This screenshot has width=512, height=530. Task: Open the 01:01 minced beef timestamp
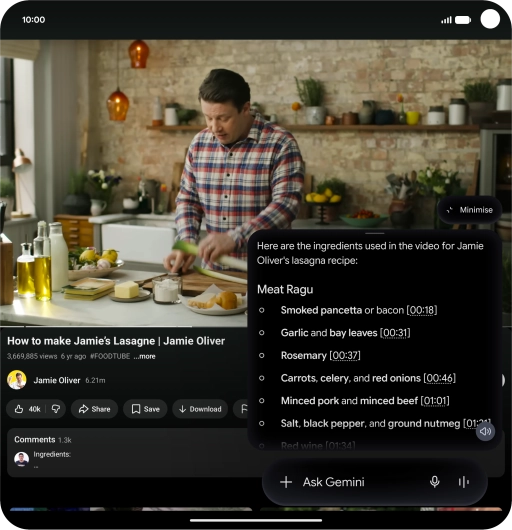(435, 401)
